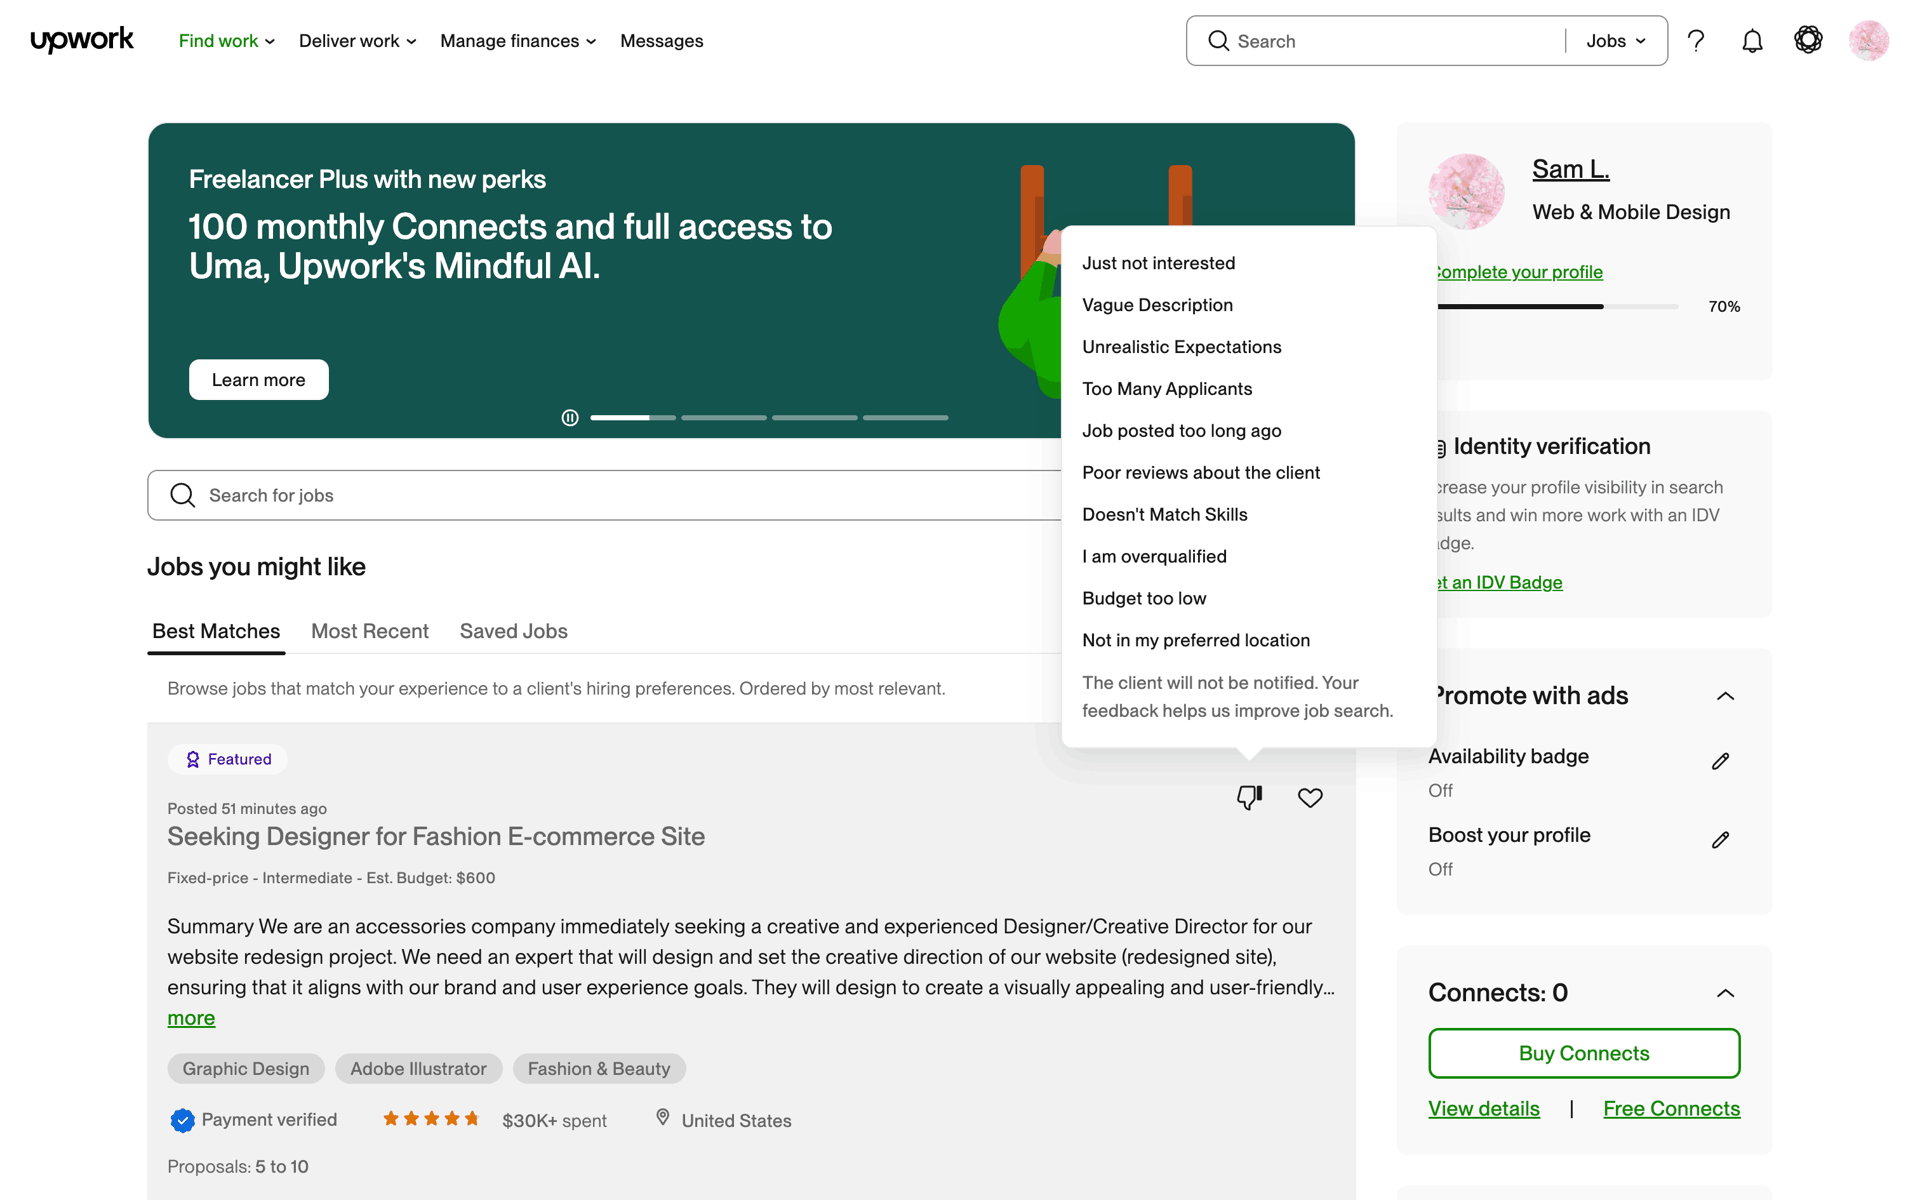Click the location pin icon by United States
This screenshot has height=1200, width=1920.
662,1118
